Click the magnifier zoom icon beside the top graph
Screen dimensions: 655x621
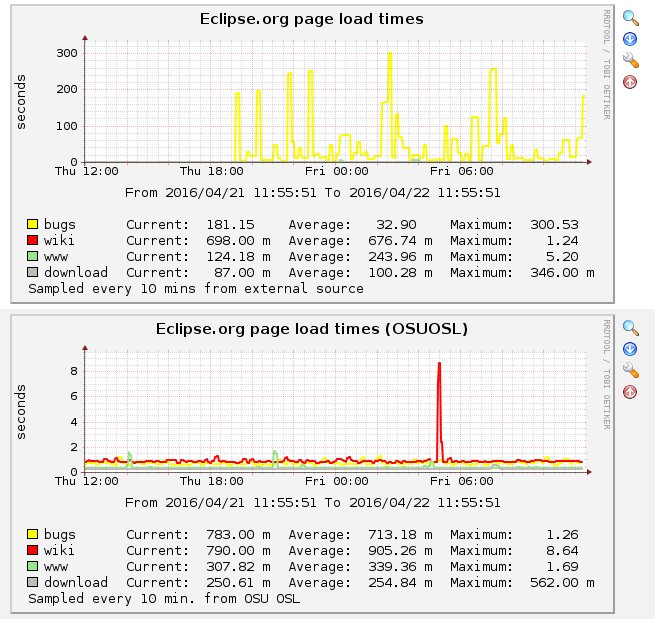[630, 18]
